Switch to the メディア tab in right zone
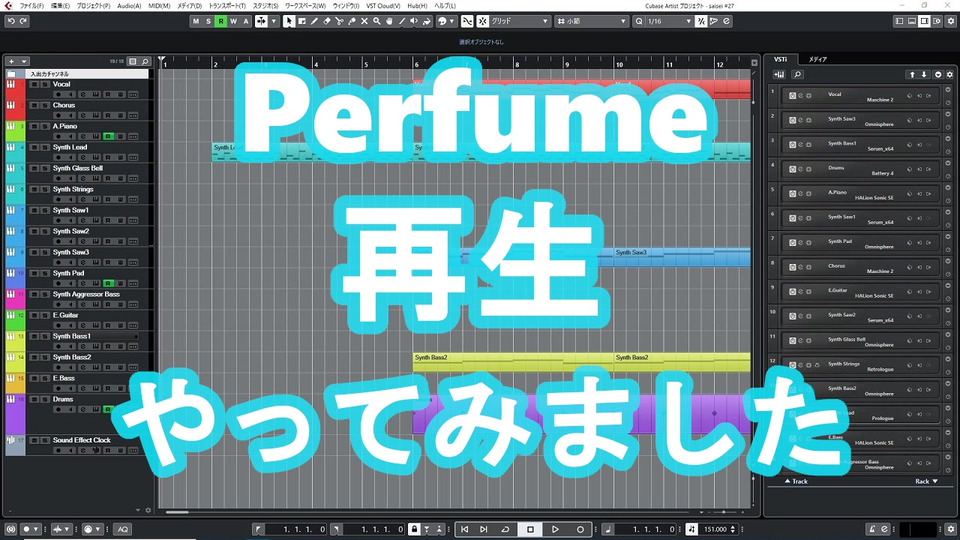 point(817,59)
